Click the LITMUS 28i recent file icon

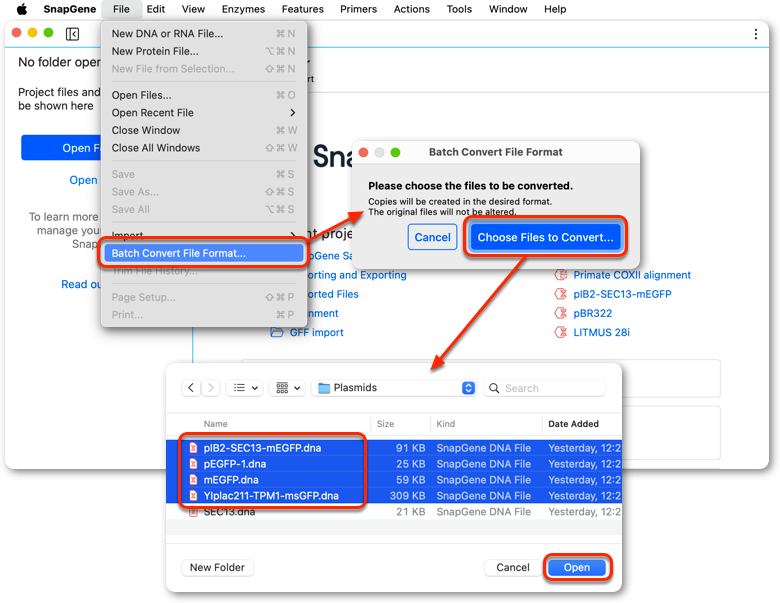pyautogui.click(x=561, y=332)
